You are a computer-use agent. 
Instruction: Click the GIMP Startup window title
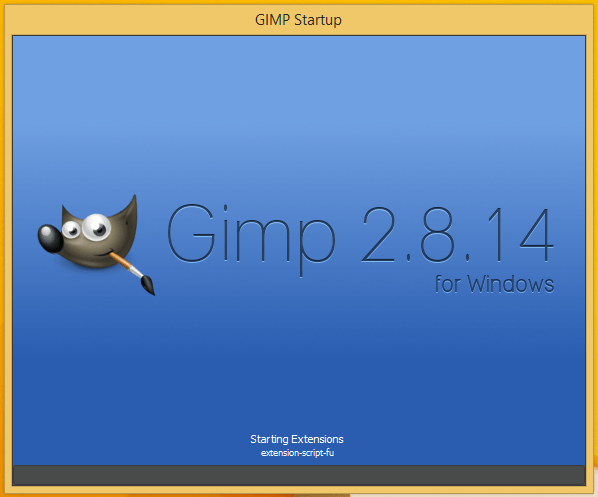point(298,20)
